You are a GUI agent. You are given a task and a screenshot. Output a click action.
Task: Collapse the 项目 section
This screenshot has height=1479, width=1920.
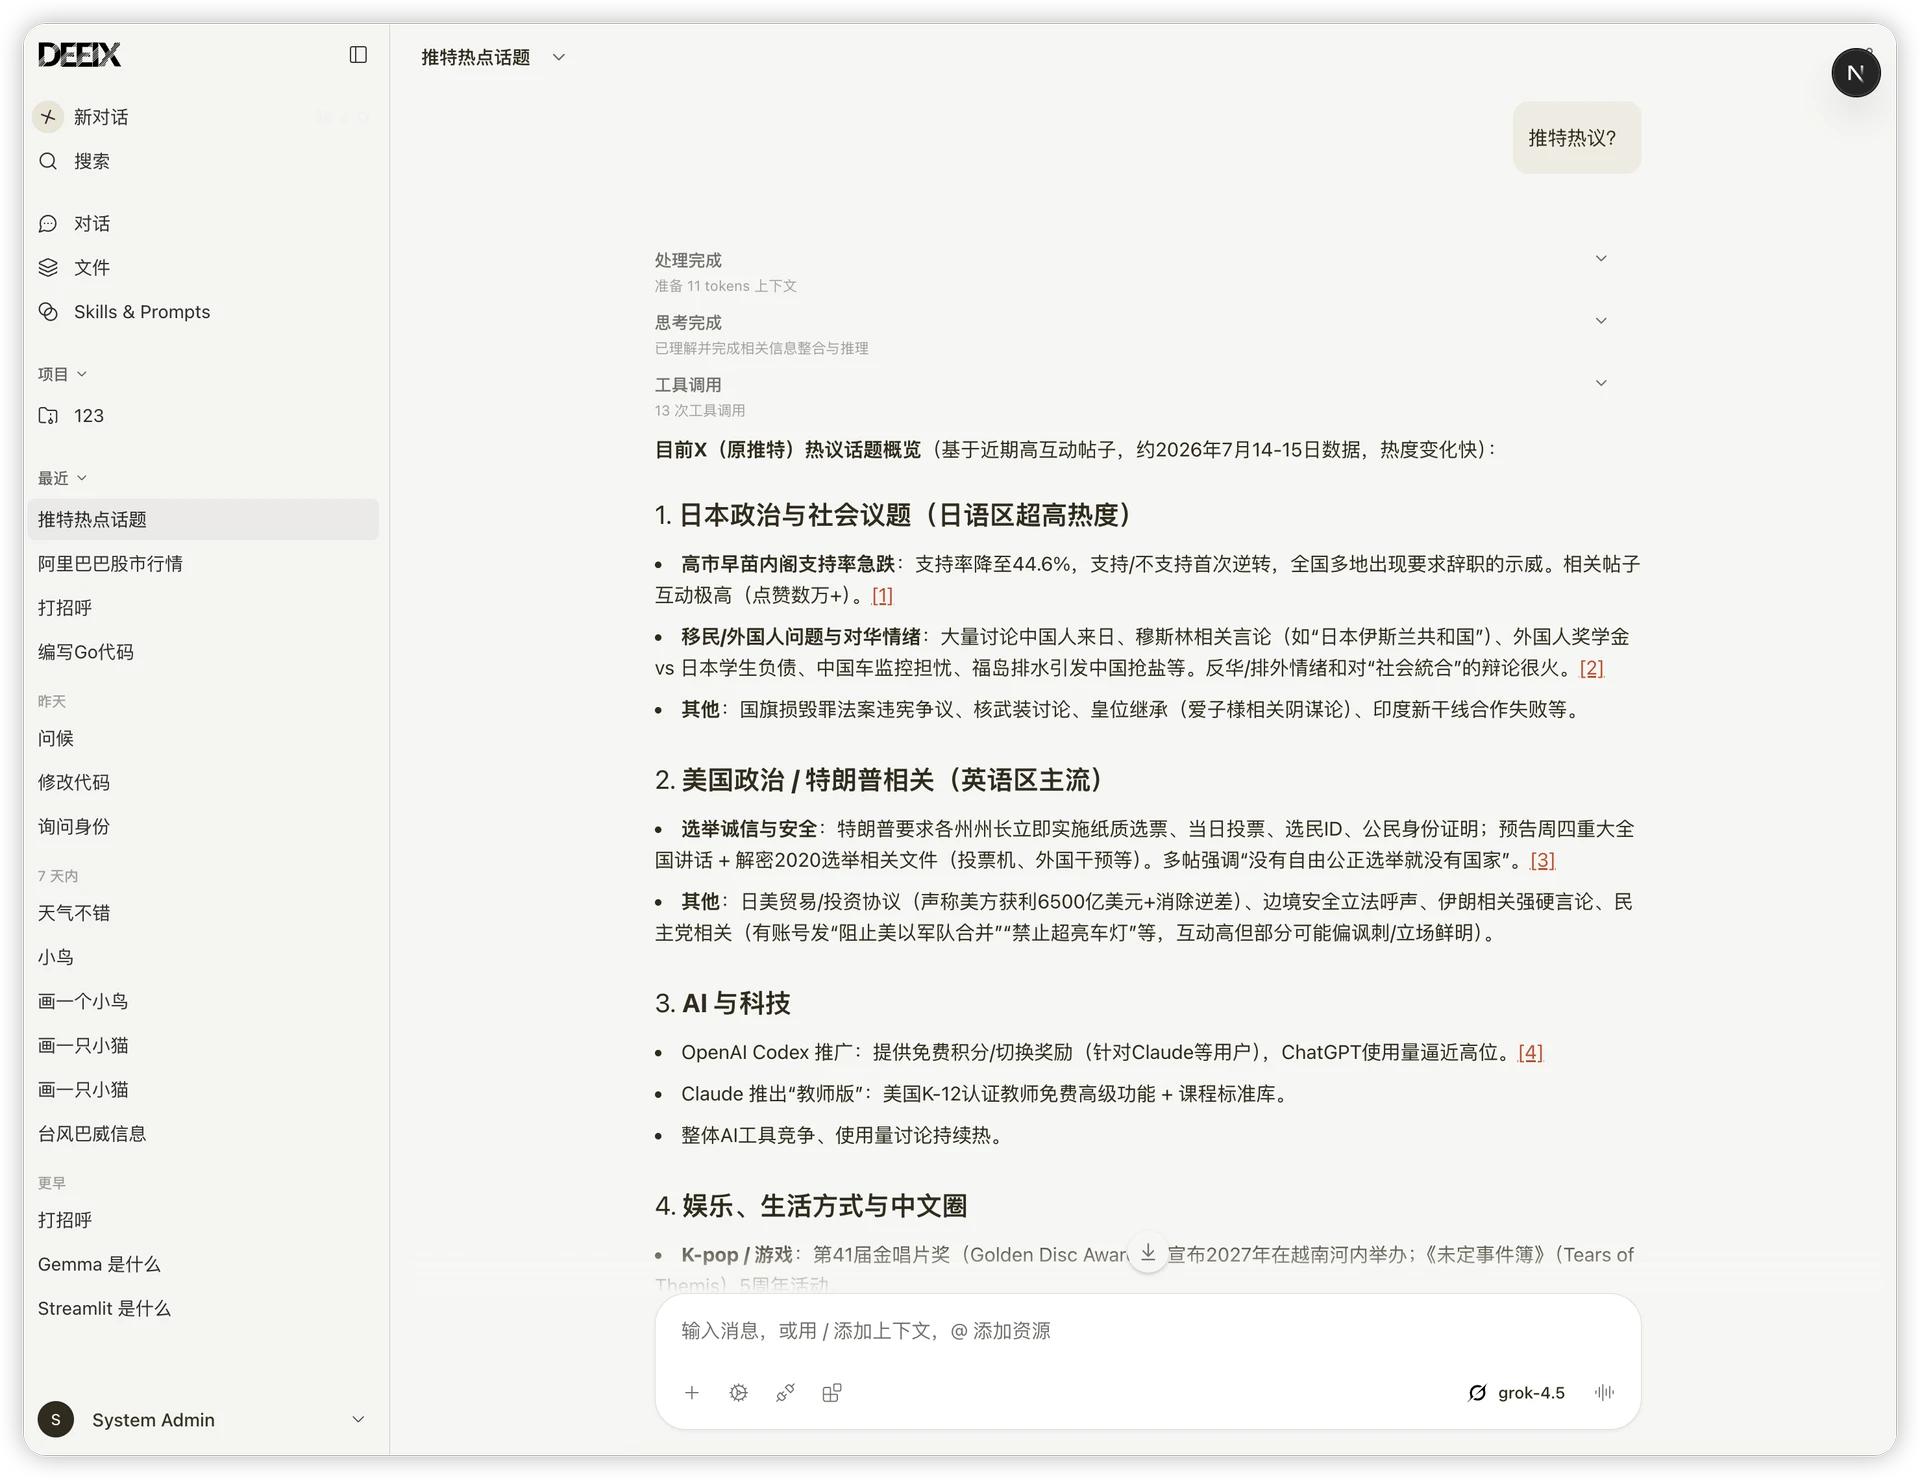tap(63, 374)
